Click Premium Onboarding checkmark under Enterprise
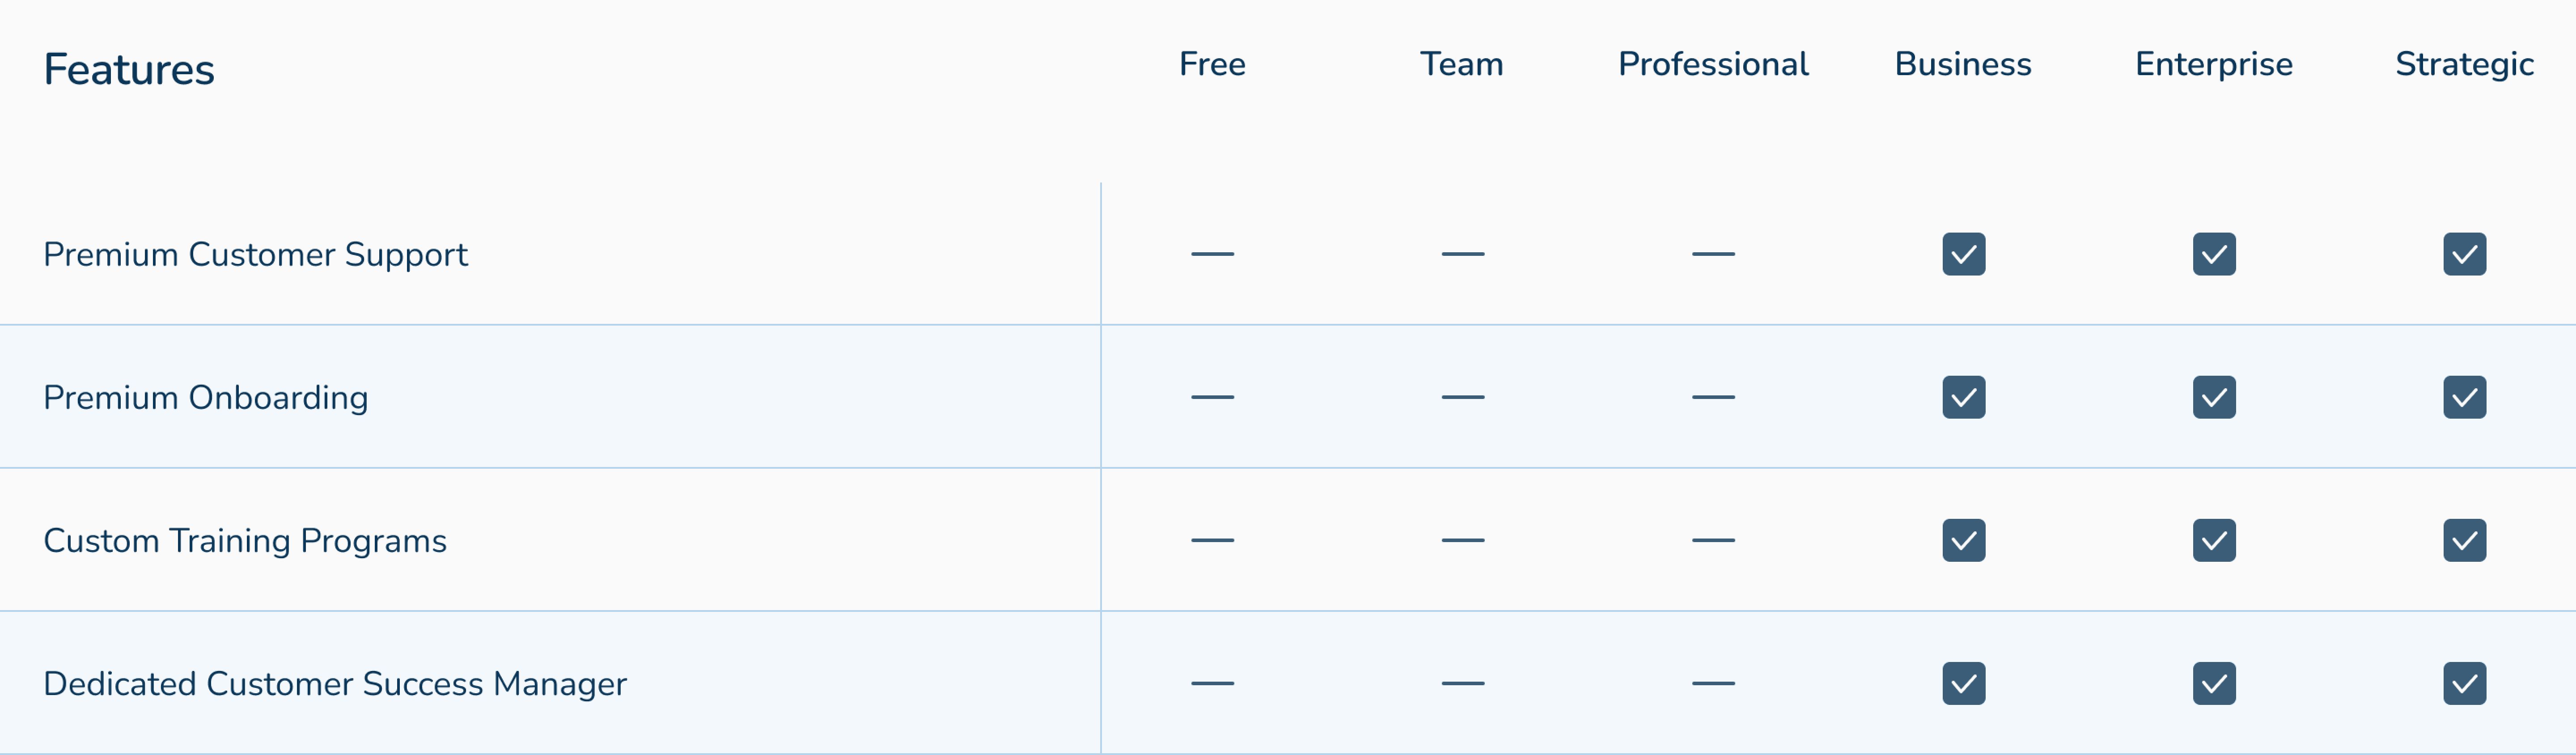2576x755 pixels. tap(2214, 397)
